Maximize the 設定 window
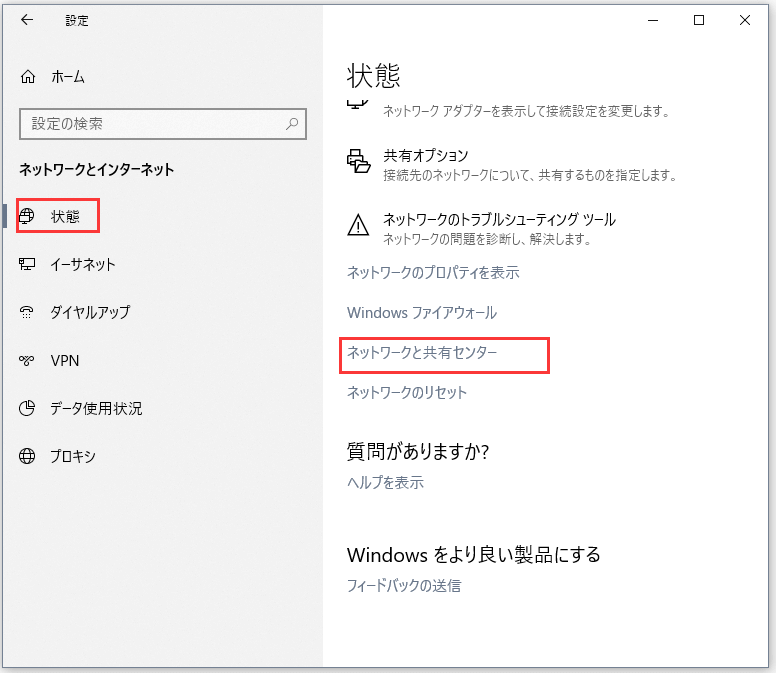The width and height of the screenshot is (776, 673). (x=699, y=20)
